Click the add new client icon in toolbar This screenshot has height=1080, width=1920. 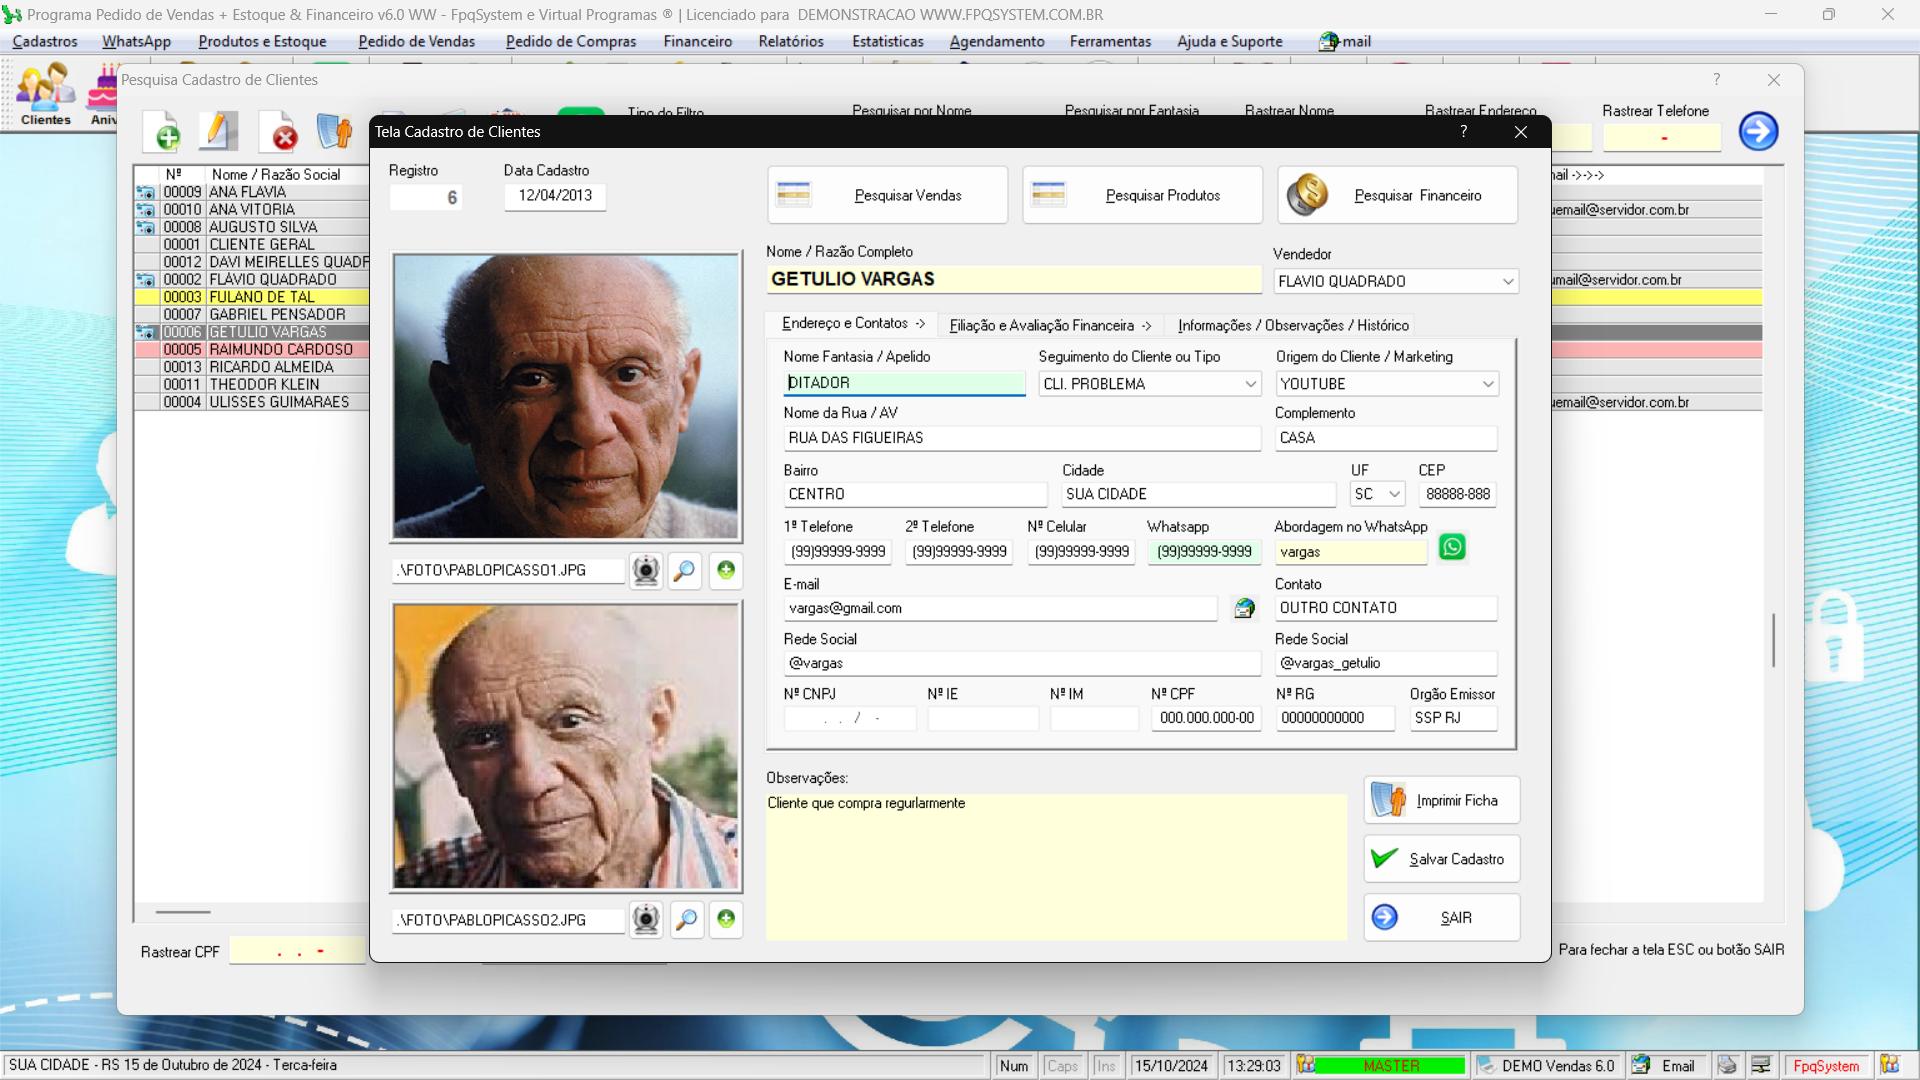[164, 133]
